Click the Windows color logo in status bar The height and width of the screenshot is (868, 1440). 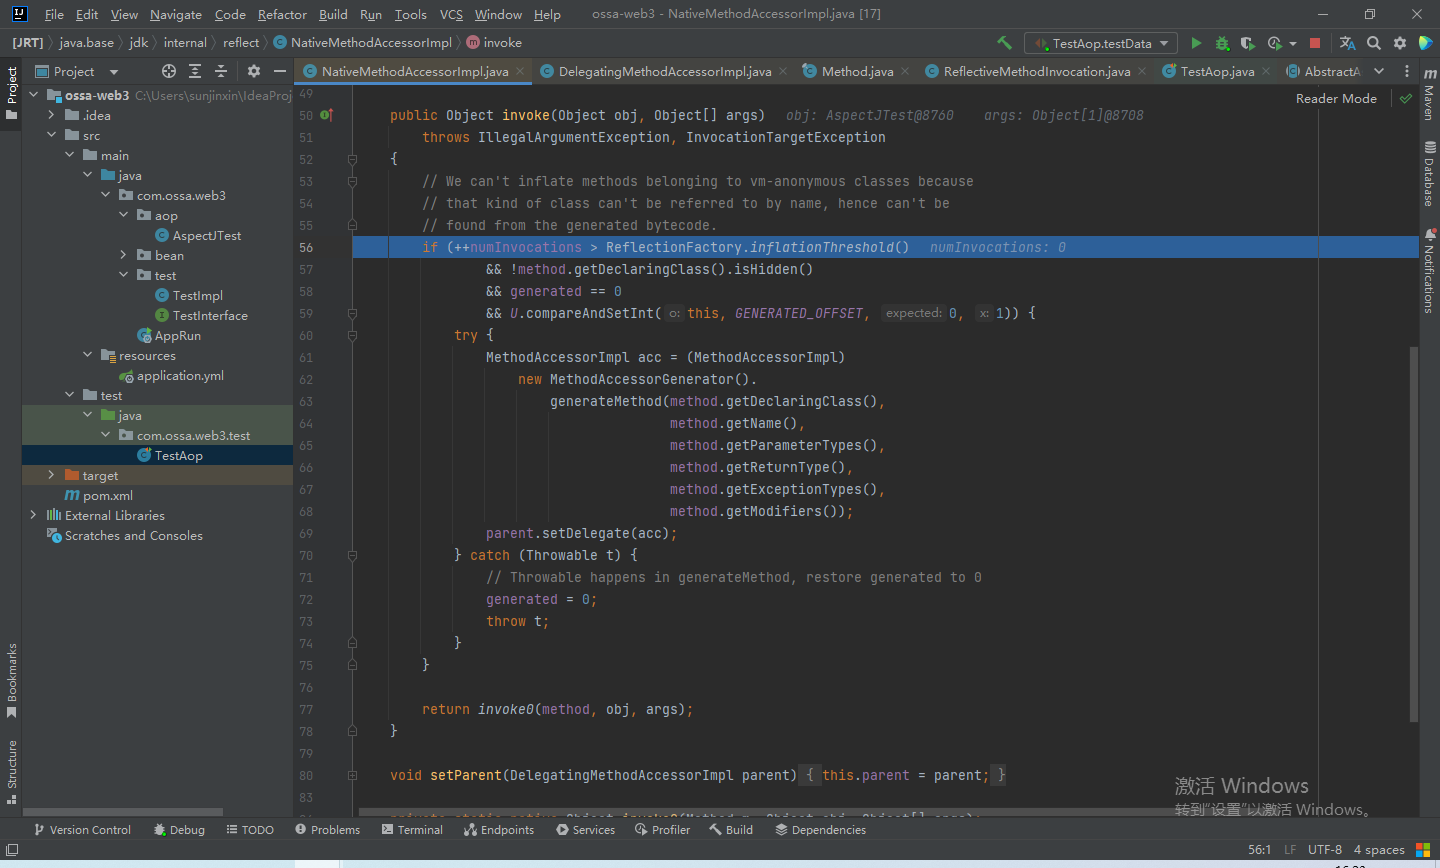click(x=1423, y=850)
